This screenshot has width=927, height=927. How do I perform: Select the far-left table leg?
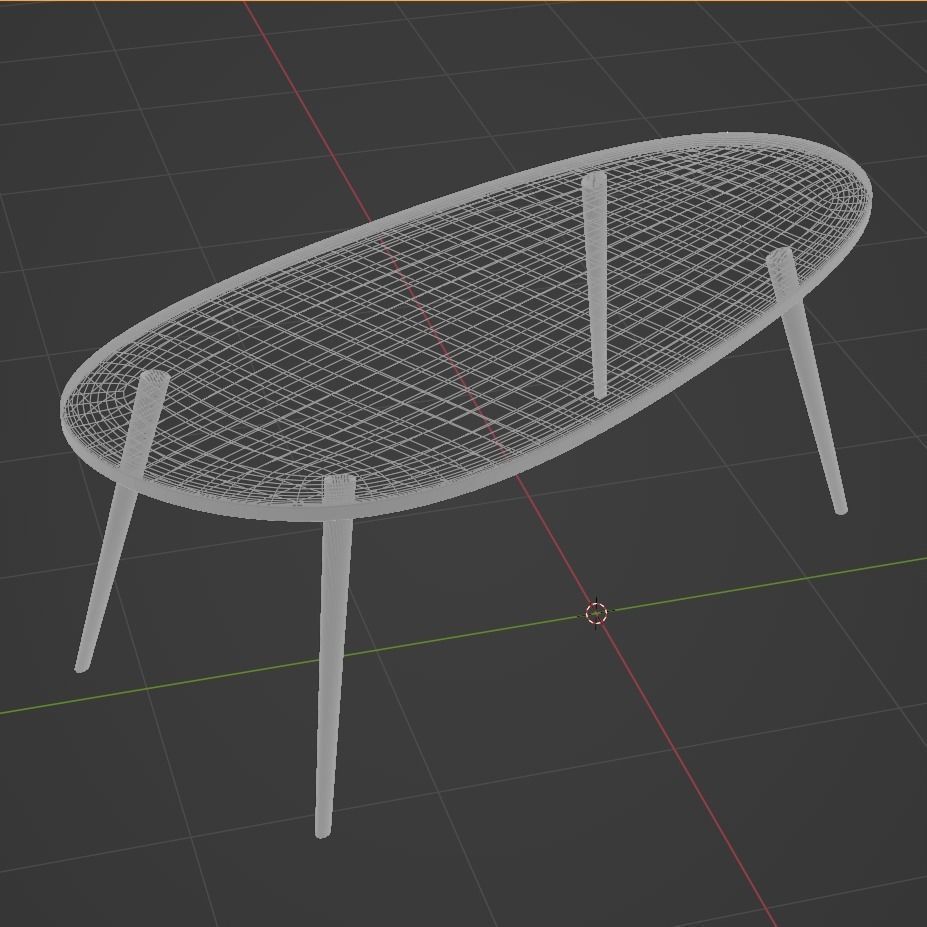click(121, 521)
